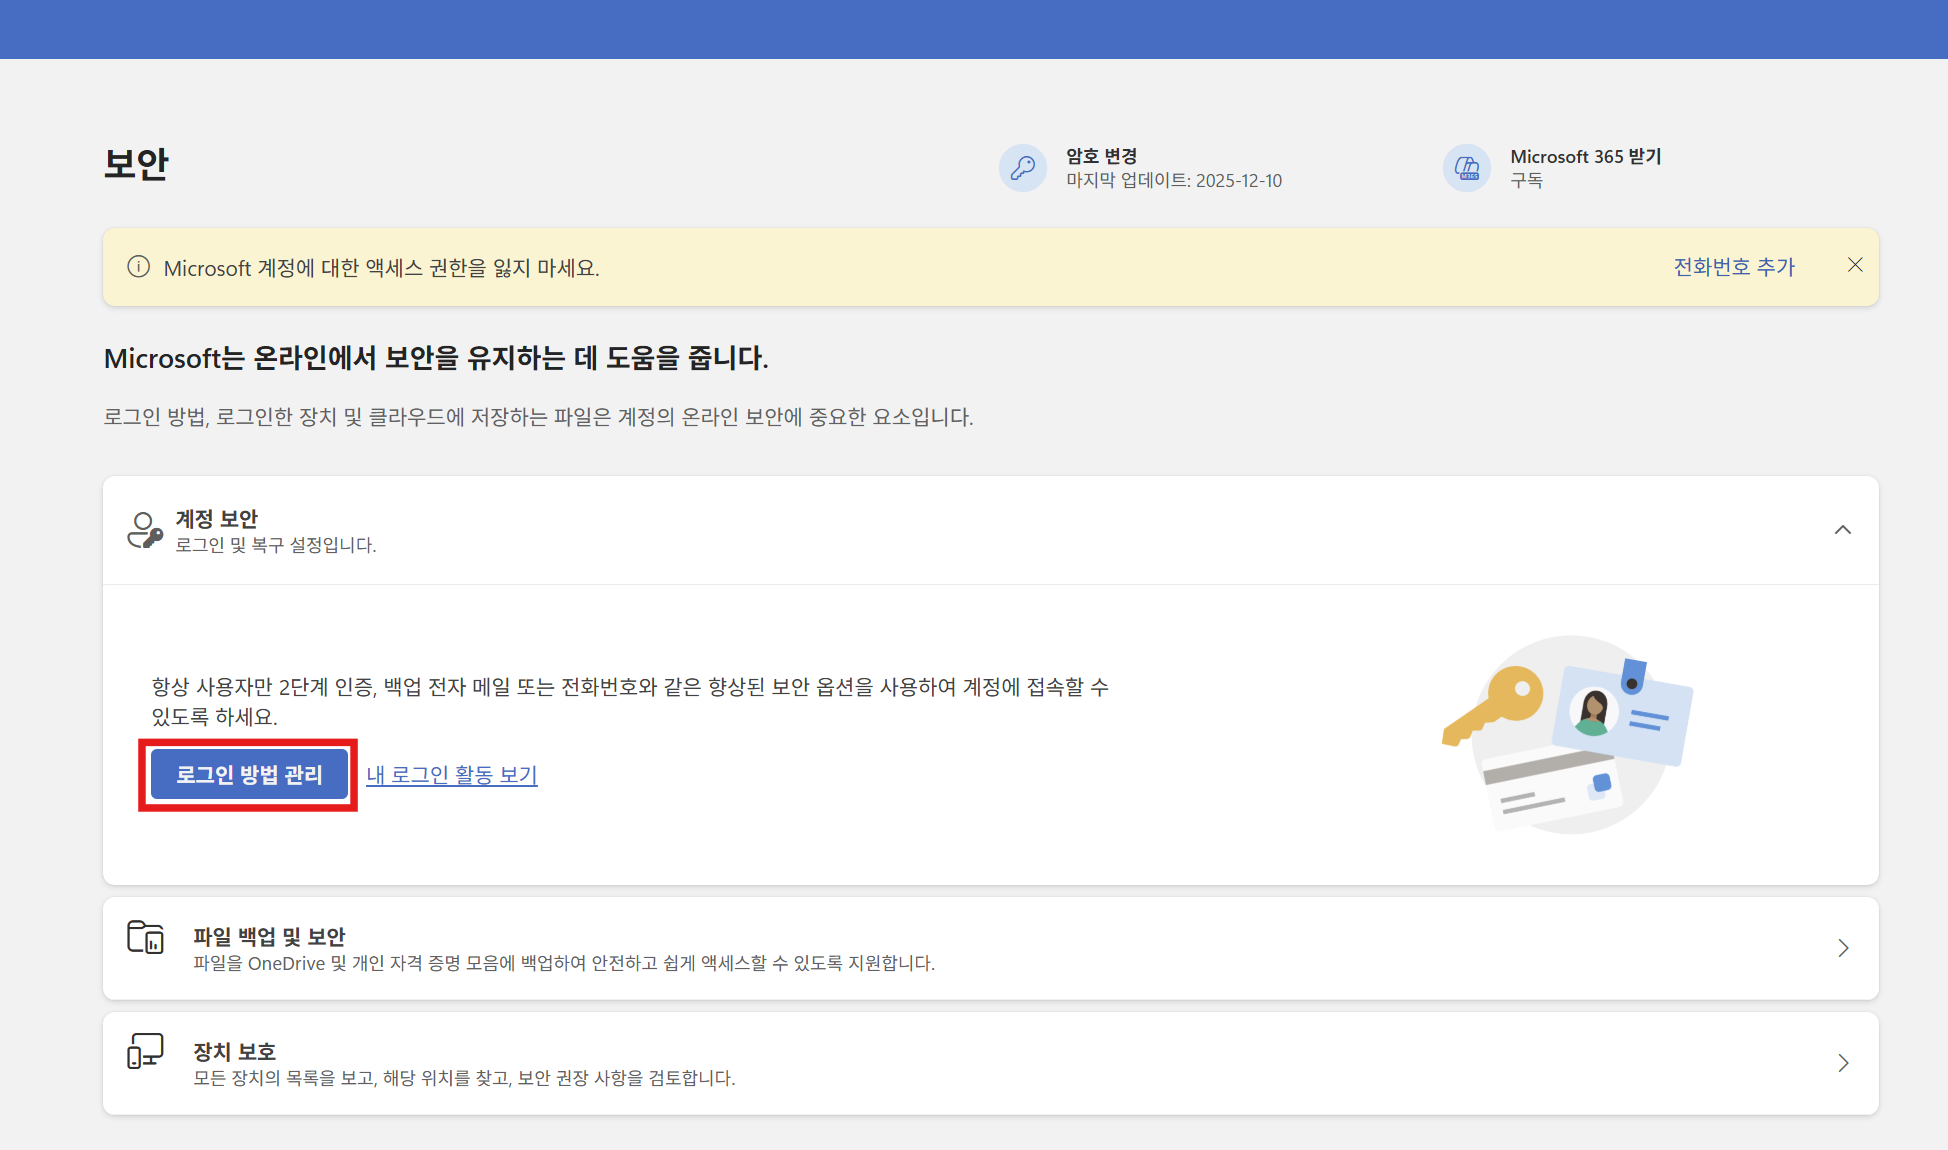The height and width of the screenshot is (1150, 1948).
Task: Open the 파일 백업 및 보안 card title
Action: (x=269, y=937)
